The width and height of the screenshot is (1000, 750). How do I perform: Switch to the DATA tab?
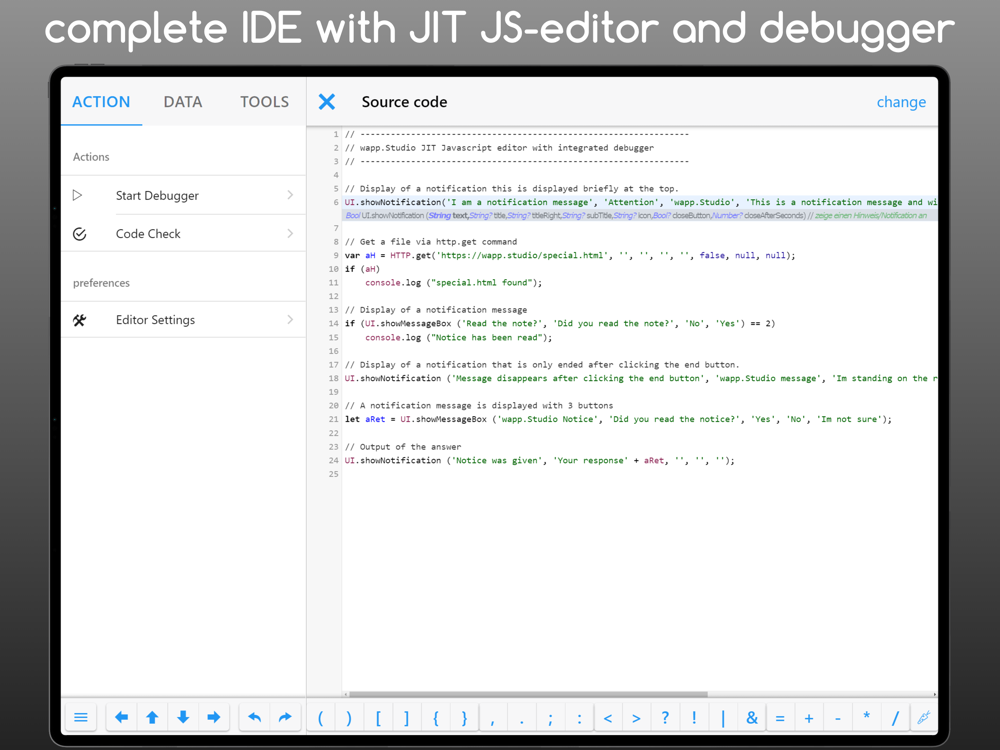(183, 102)
